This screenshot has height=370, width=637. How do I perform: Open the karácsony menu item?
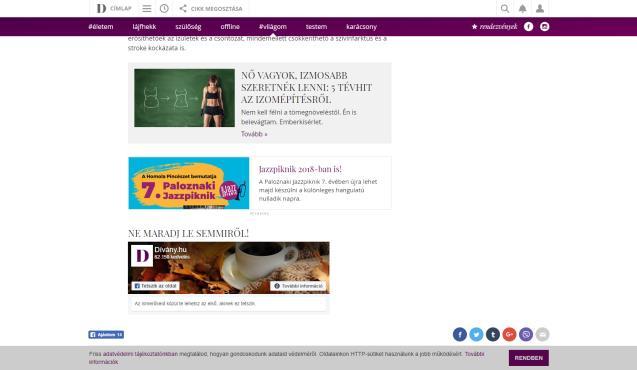tap(362, 27)
